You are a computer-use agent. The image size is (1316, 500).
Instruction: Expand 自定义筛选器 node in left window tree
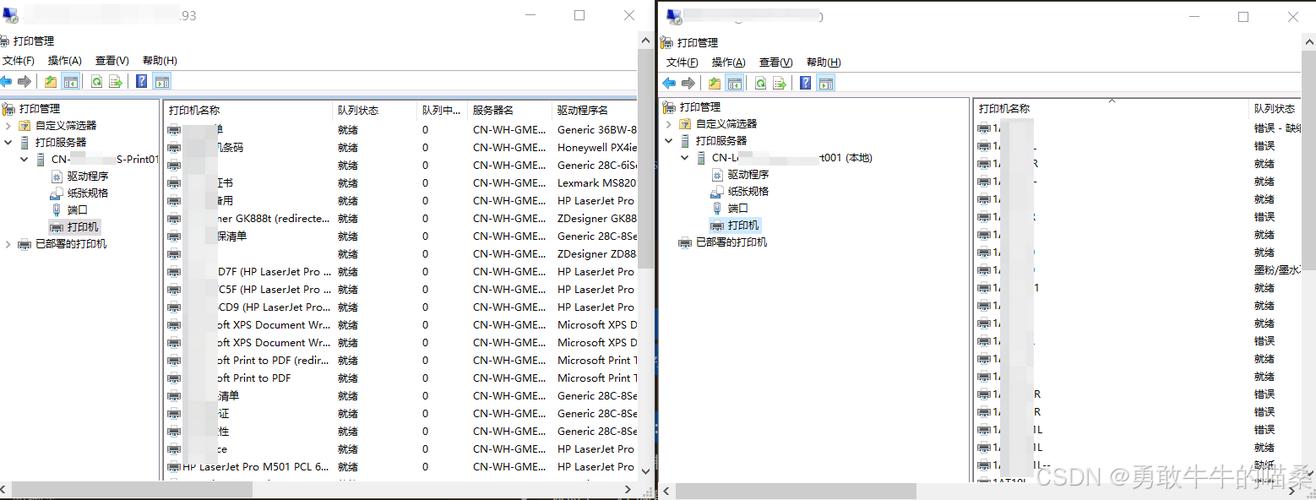tap(8, 126)
